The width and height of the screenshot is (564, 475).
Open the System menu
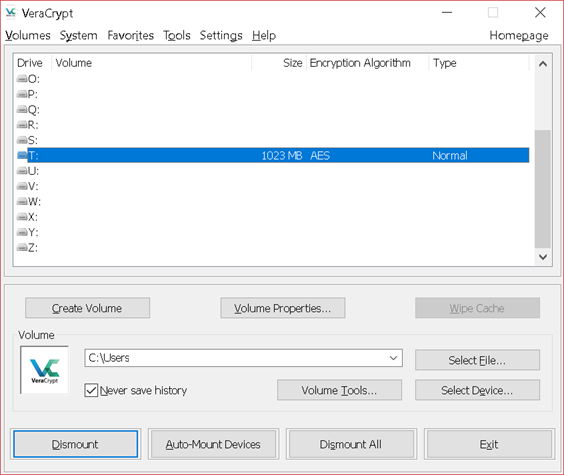(78, 36)
